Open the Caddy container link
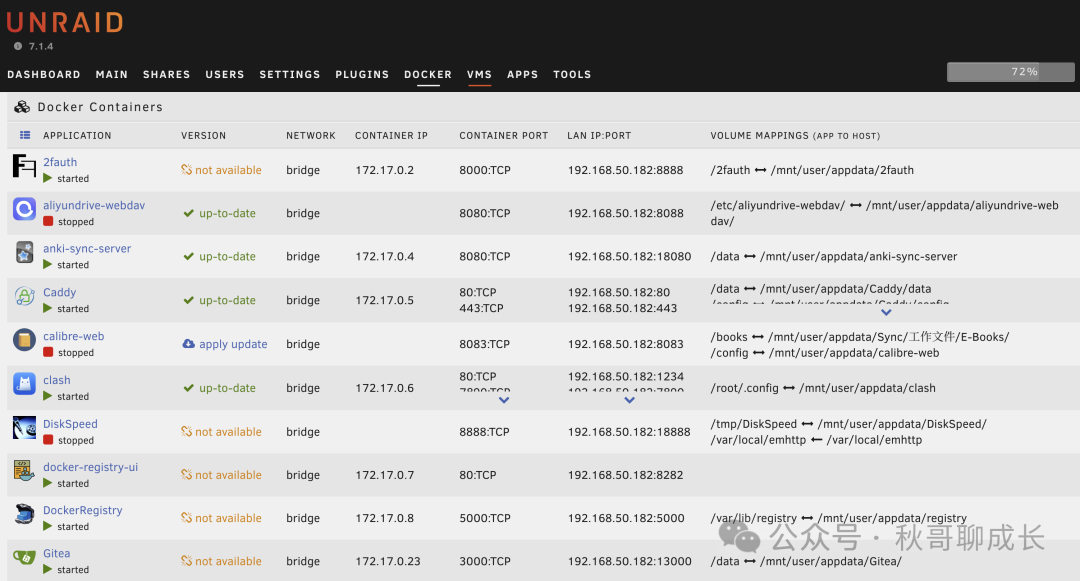1080x581 pixels. (x=59, y=293)
